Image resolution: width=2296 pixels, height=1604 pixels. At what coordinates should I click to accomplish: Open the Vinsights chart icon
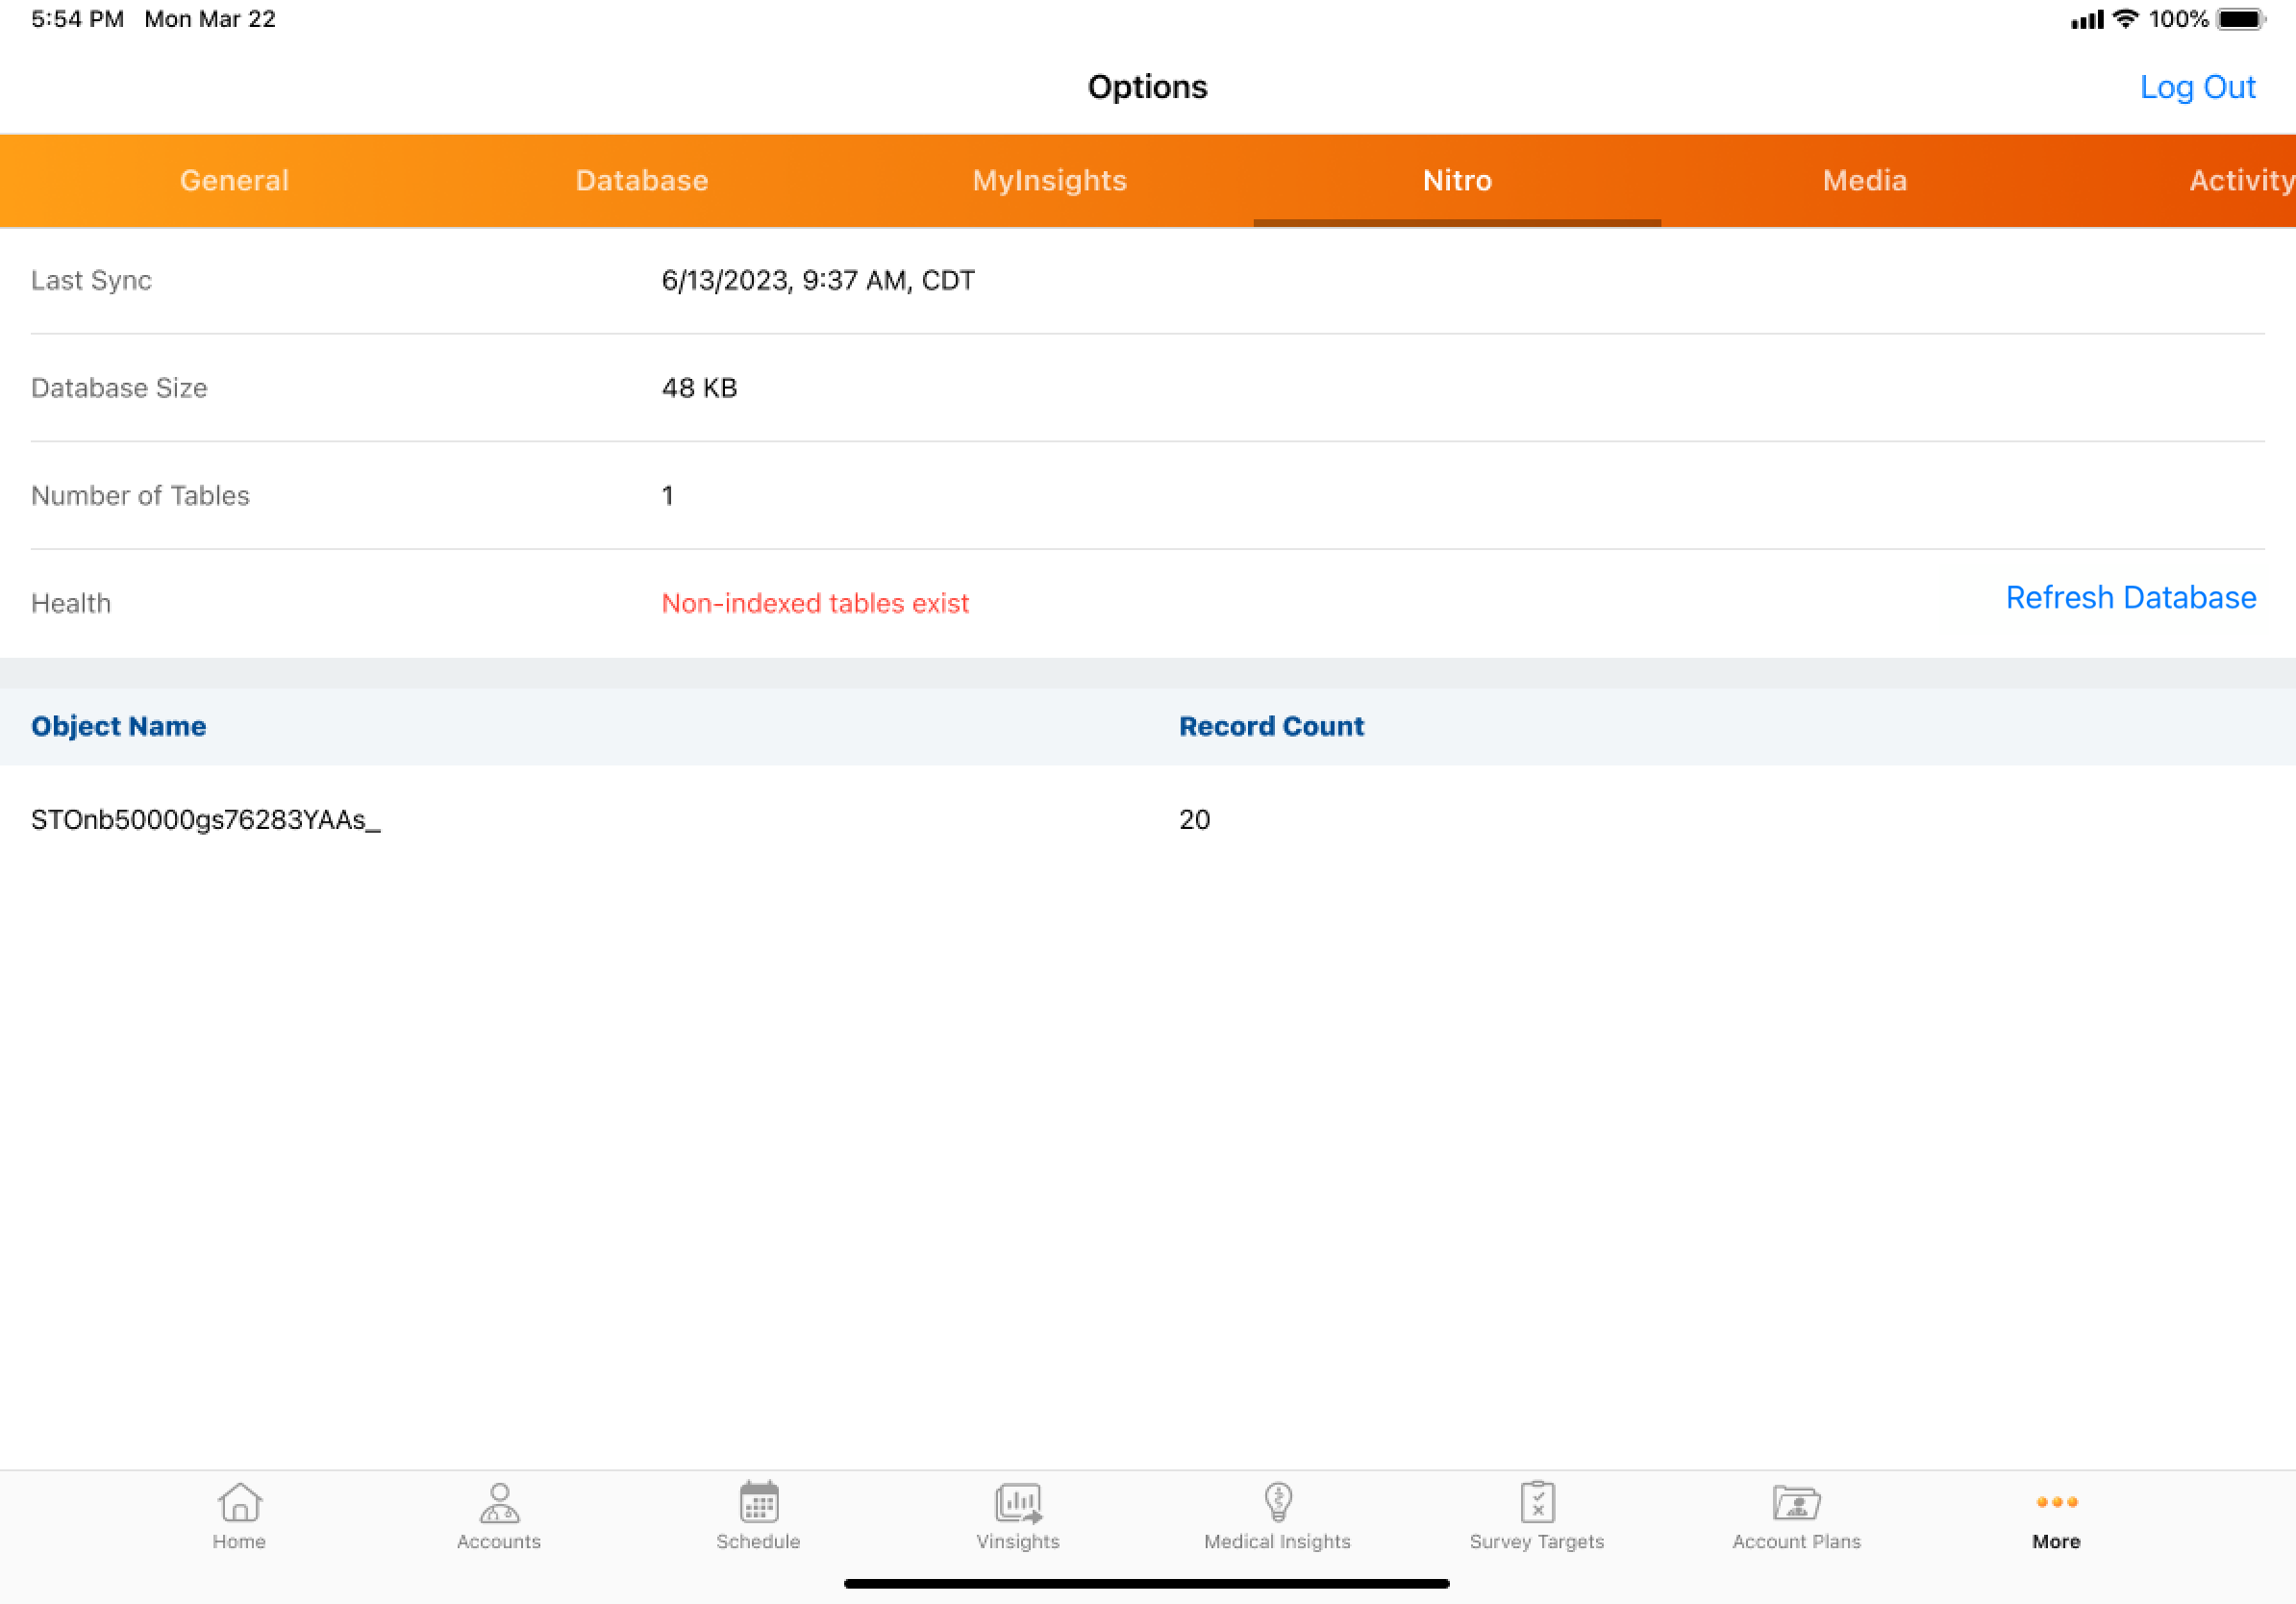pos(1018,1502)
